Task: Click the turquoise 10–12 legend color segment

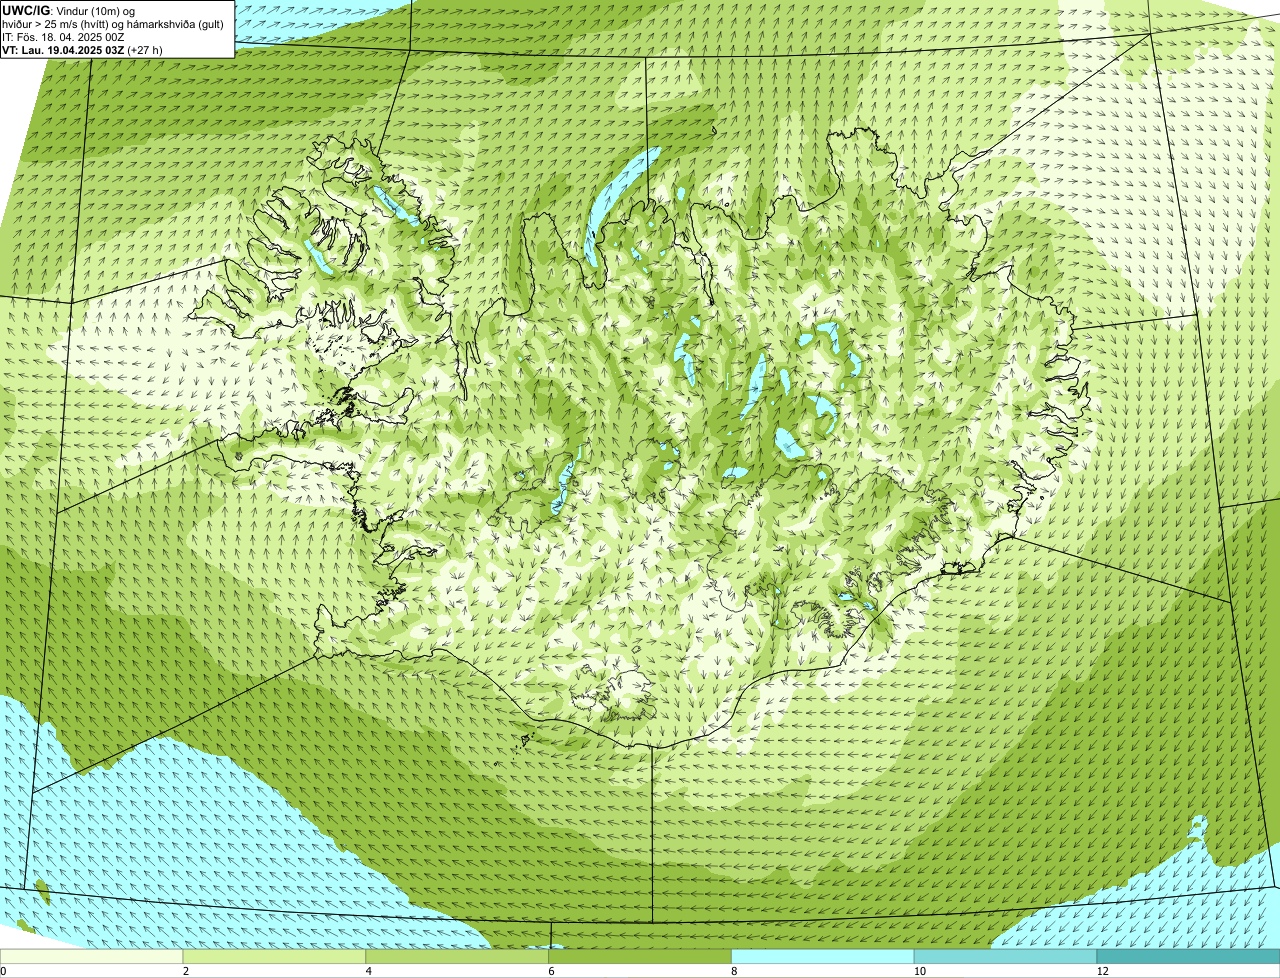Action: click(x=1005, y=957)
